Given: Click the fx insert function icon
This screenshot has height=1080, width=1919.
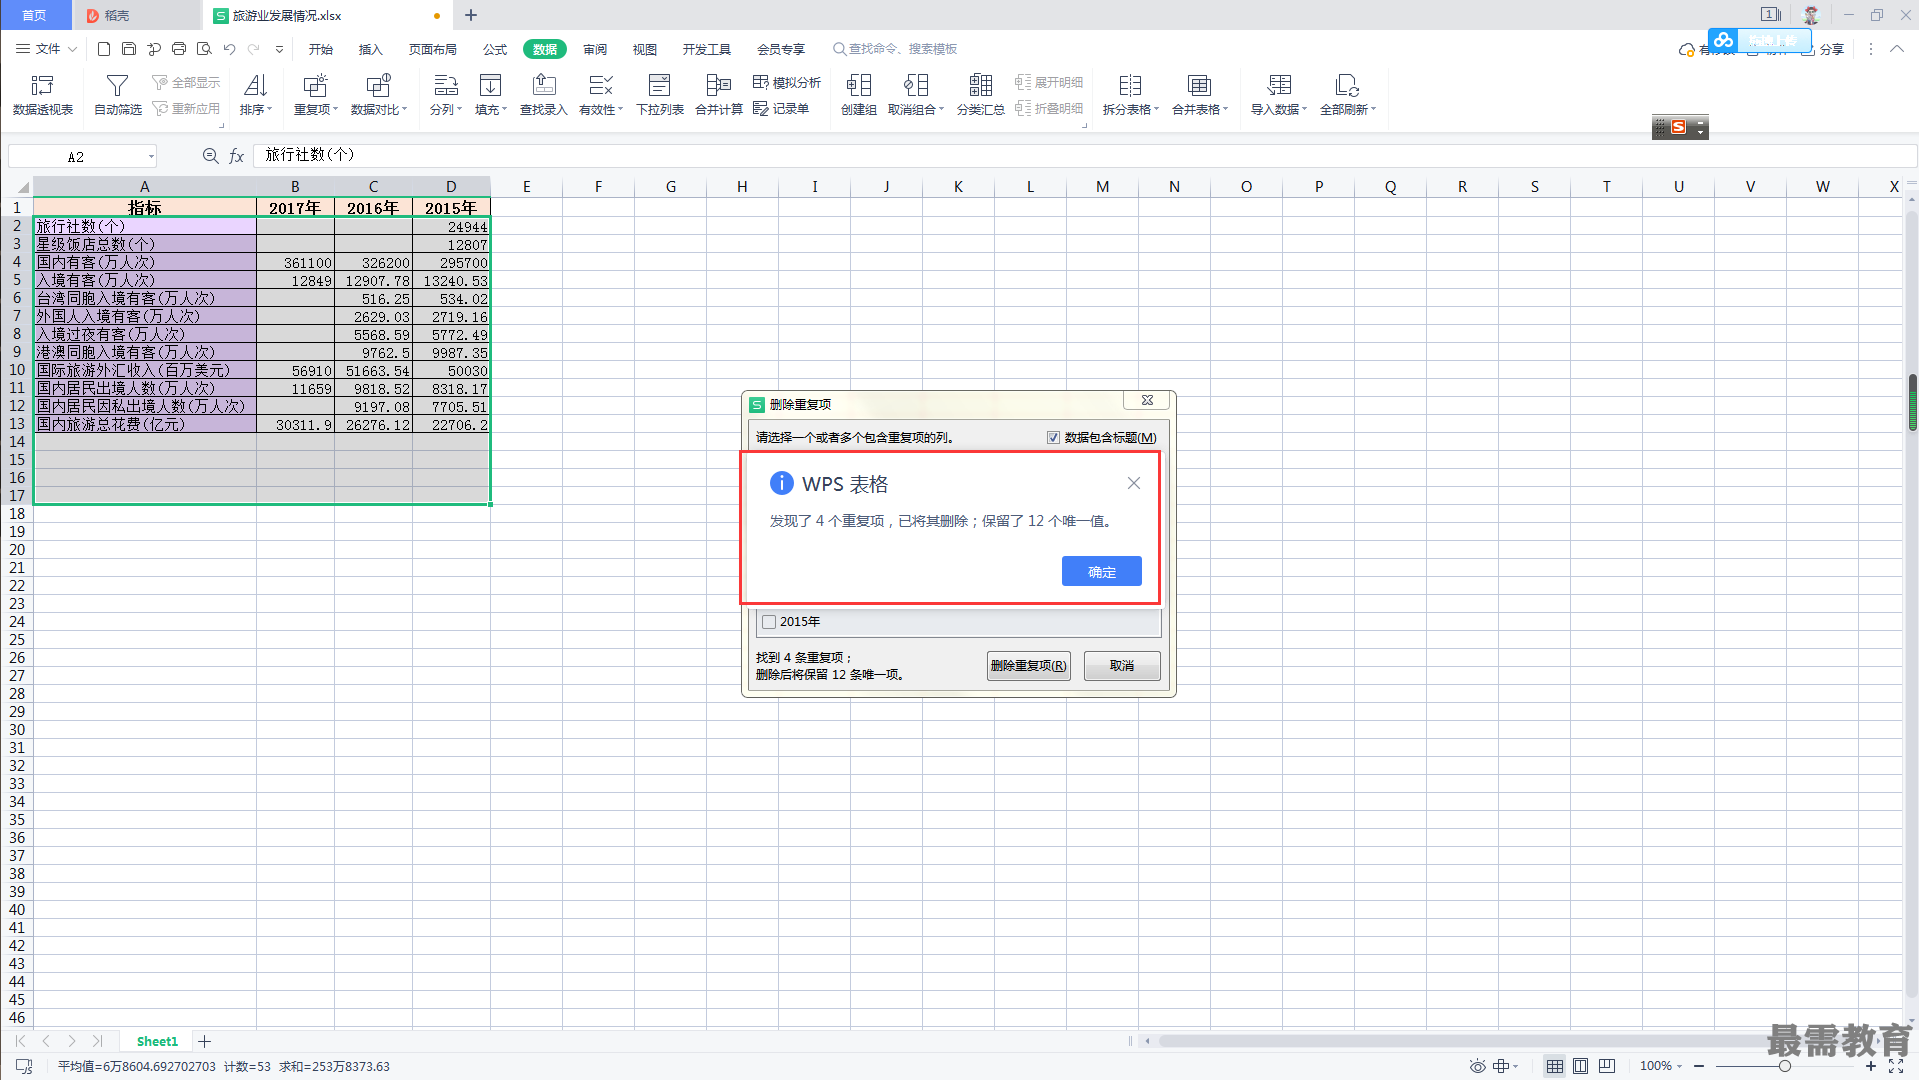Looking at the screenshot, I should pos(237,156).
